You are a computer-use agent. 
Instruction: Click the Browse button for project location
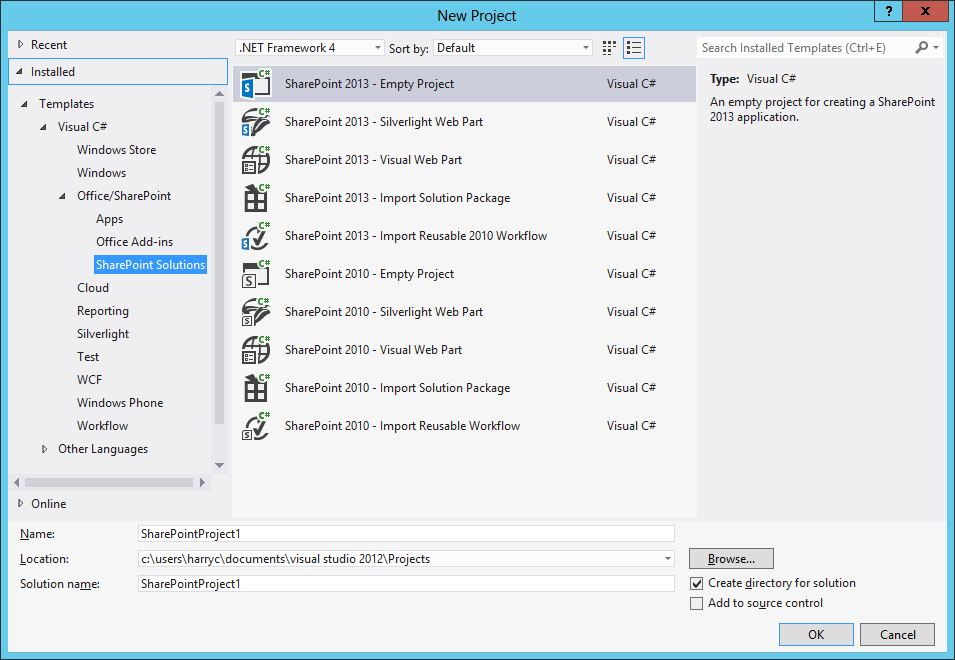coord(731,558)
